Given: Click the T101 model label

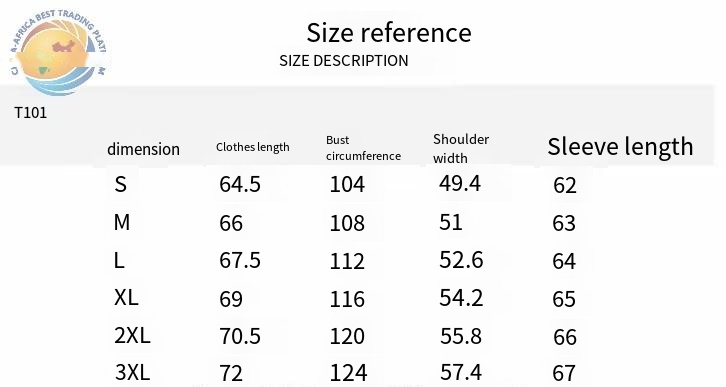Looking at the screenshot, I should (x=31, y=112).
